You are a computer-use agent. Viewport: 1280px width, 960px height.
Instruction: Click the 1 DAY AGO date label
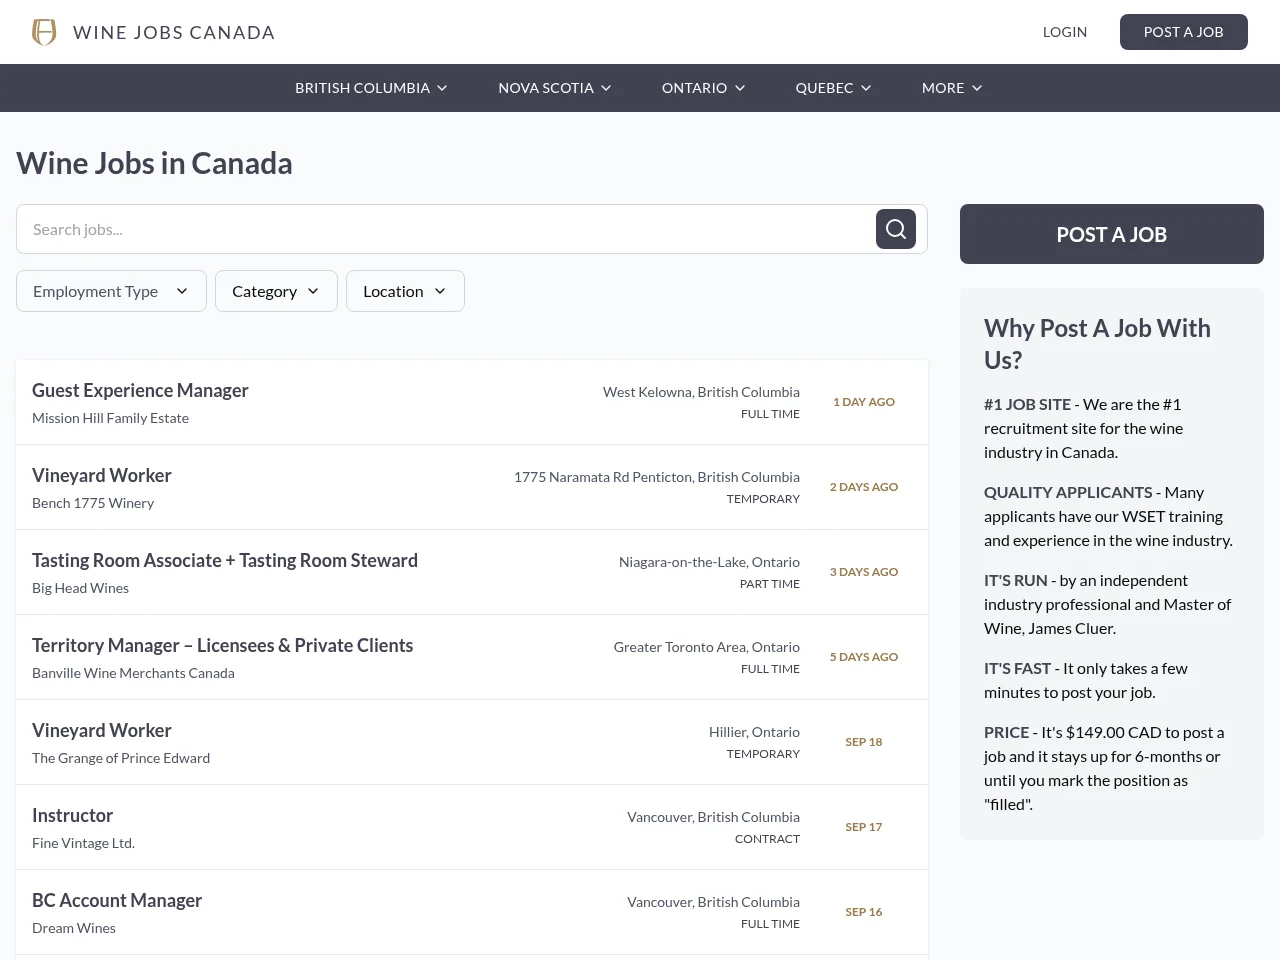click(x=864, y=402)
